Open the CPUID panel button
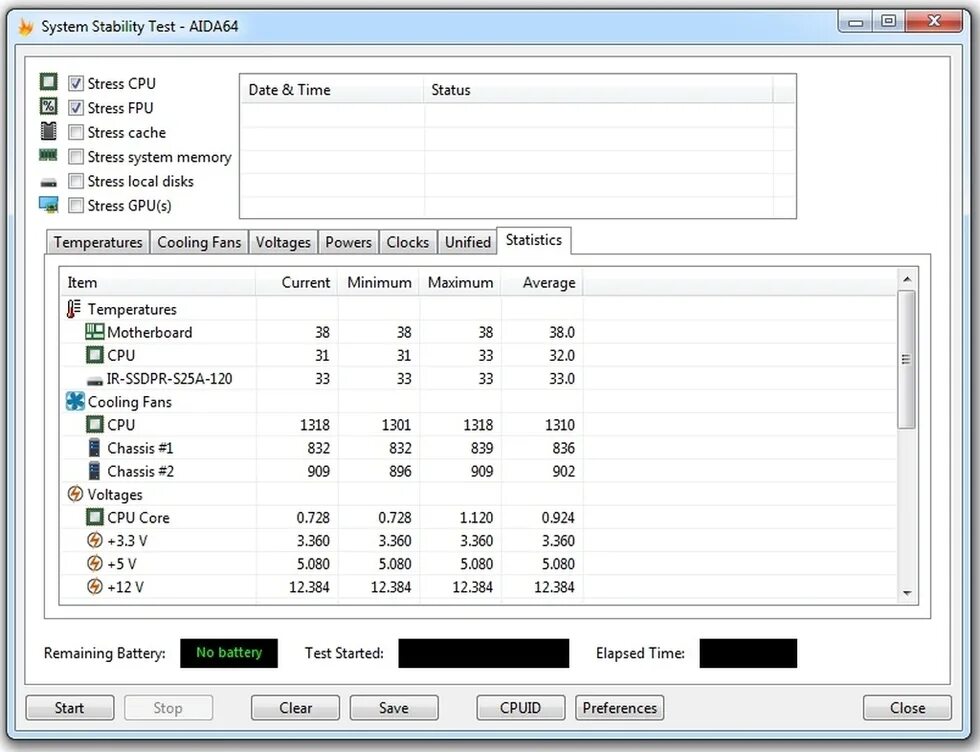Viewport: 980px width, 752px height. pyautogui.click(x=521, y=708)
